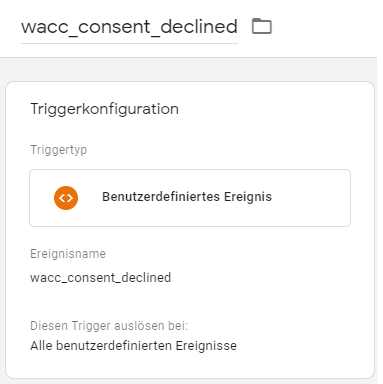383x384 pixels.
Task: Click the Diesen Trigger auslösen bei label
Action: (109, 325)
